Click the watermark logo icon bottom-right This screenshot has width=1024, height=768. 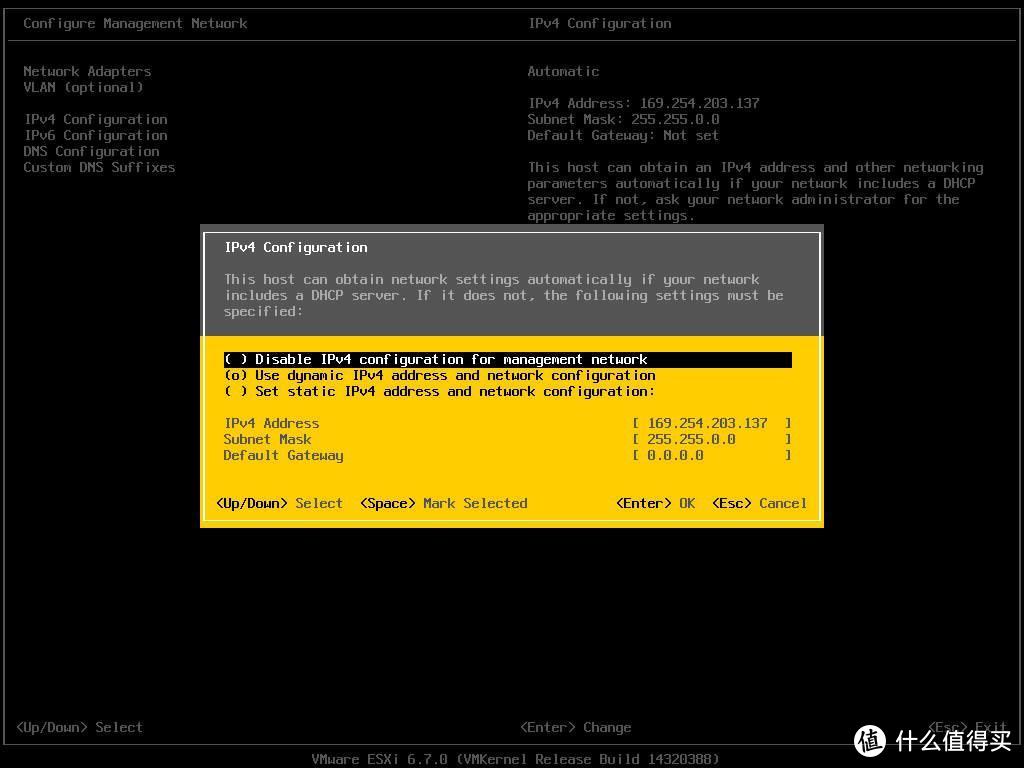(870, 739)
